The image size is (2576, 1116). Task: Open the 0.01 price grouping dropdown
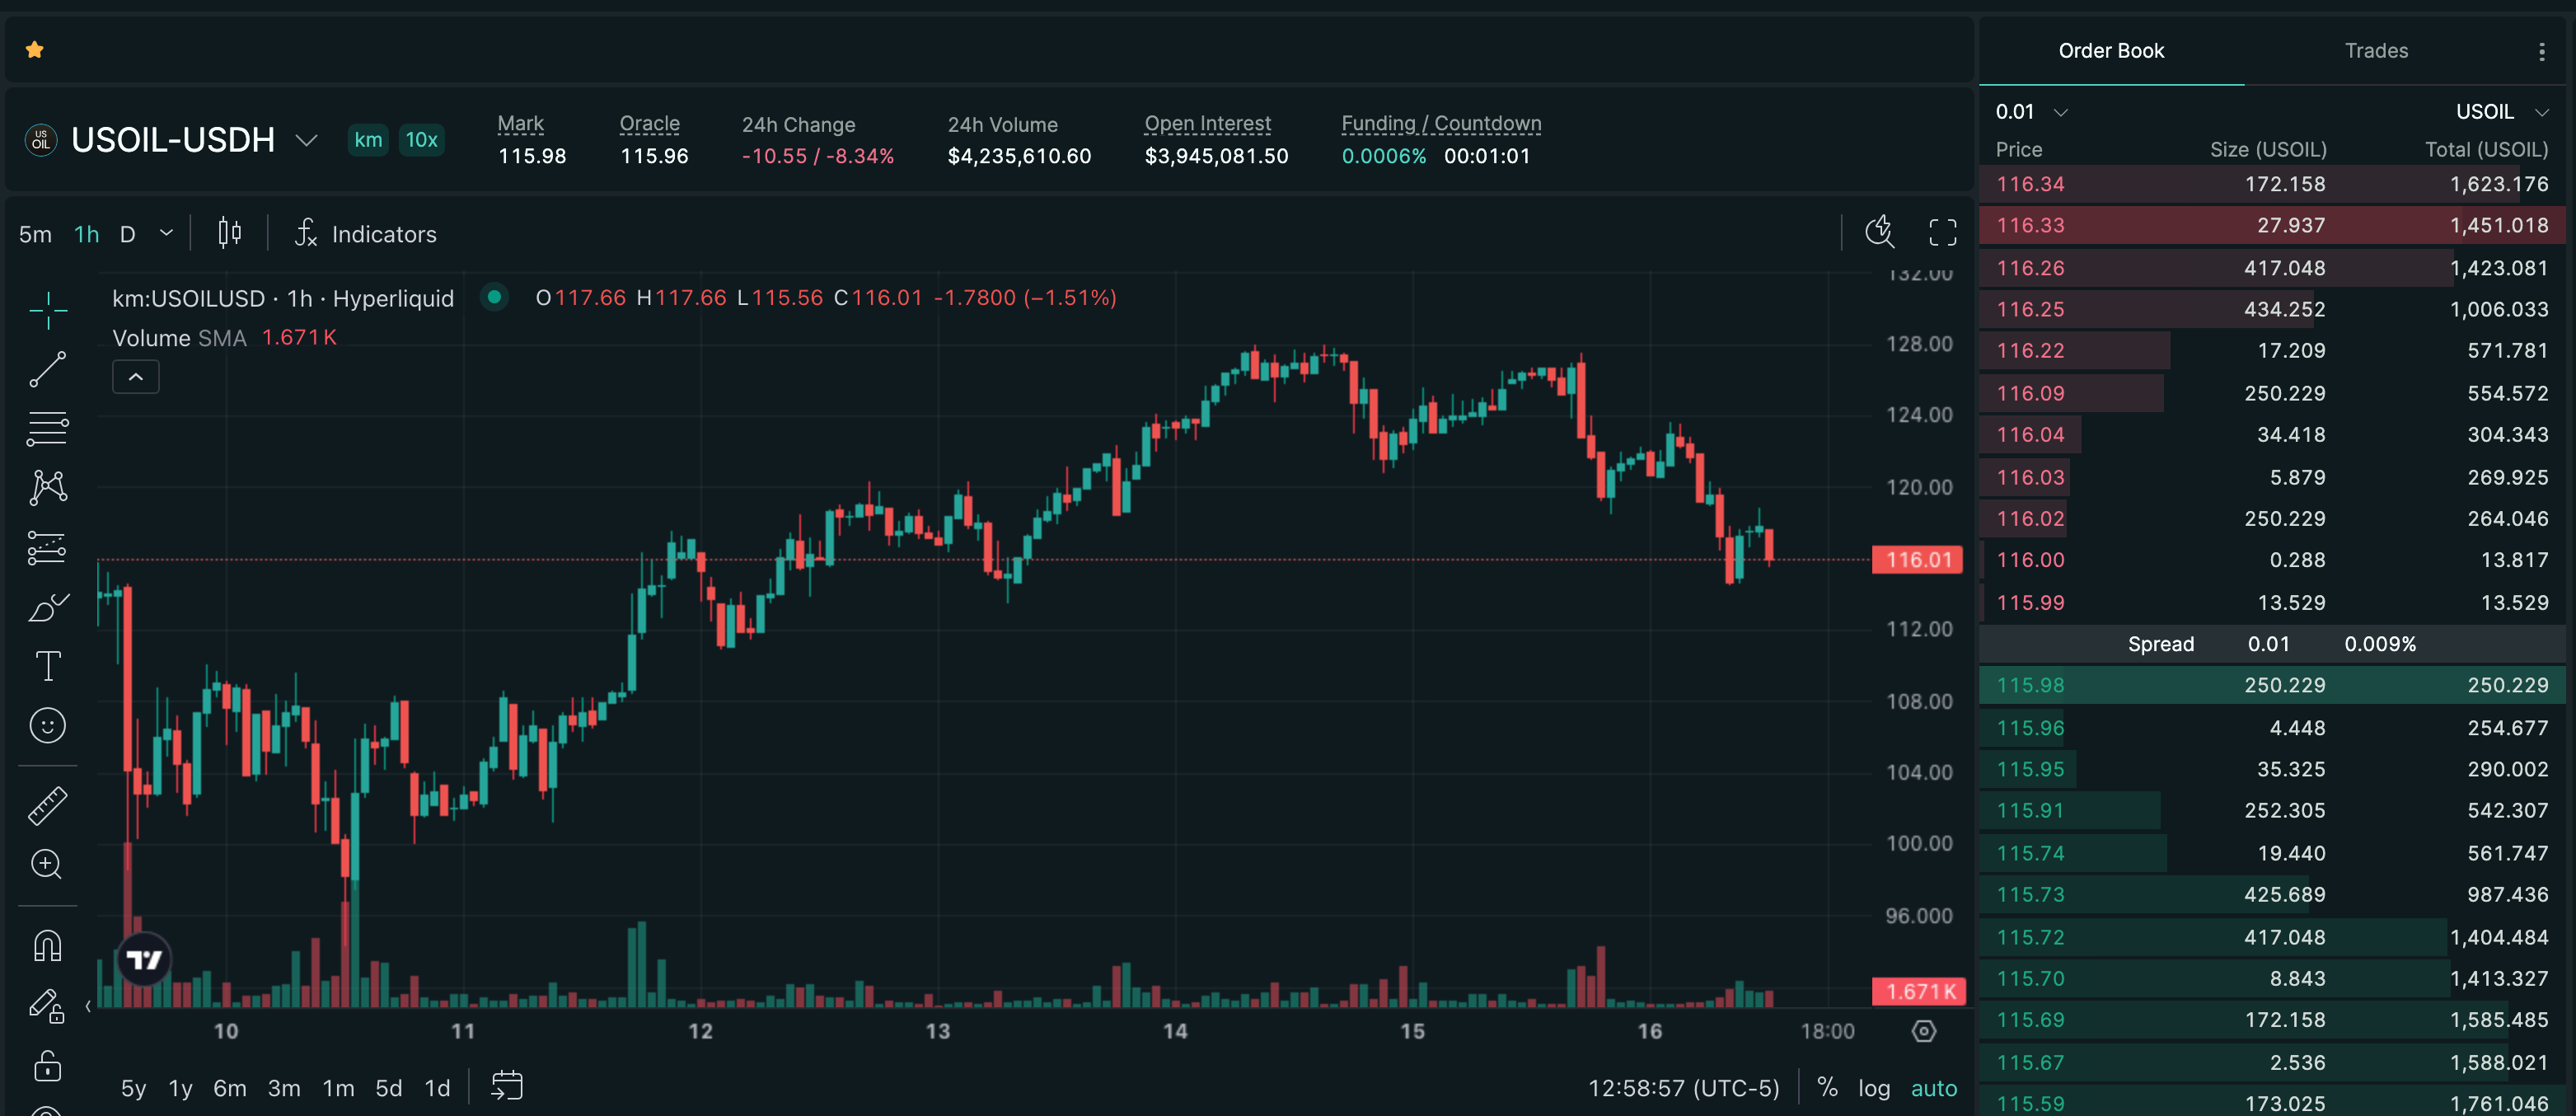pyautogui.click(x=2031, y=112)
